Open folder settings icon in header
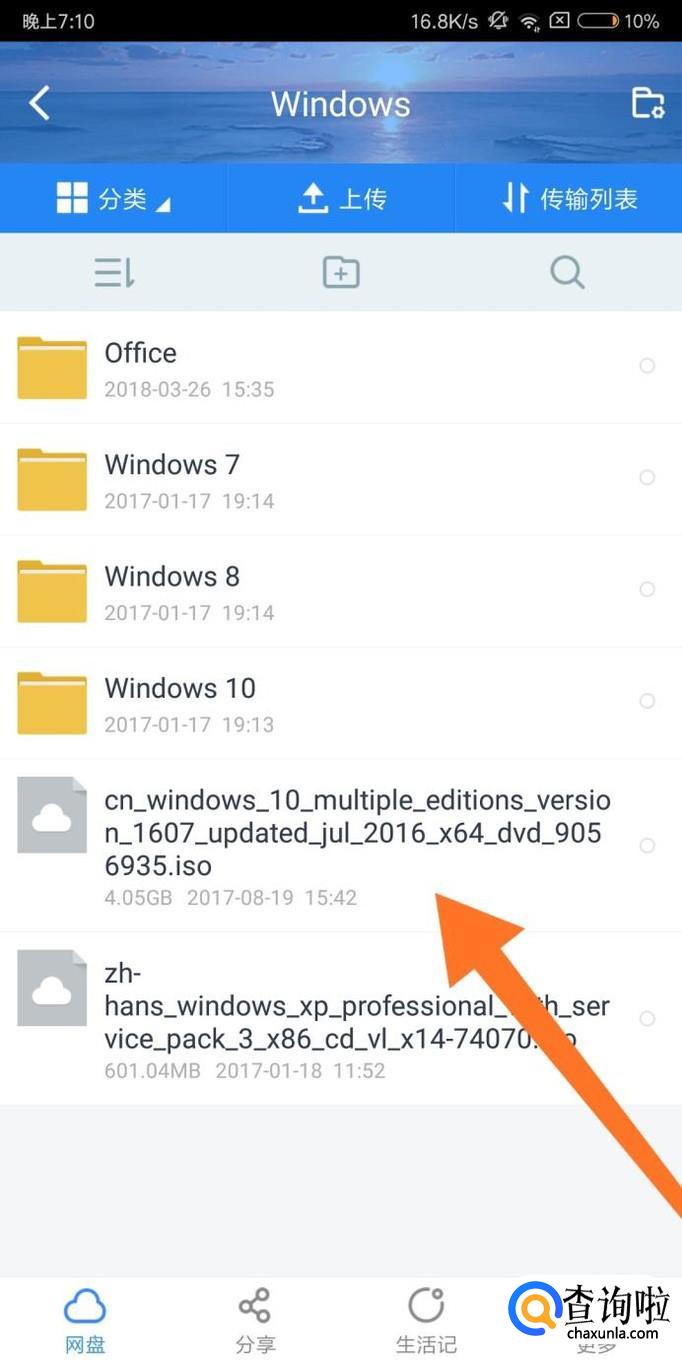Image resolution: width=682 pixels, height=1364 pixels. (x=648, y=103)
